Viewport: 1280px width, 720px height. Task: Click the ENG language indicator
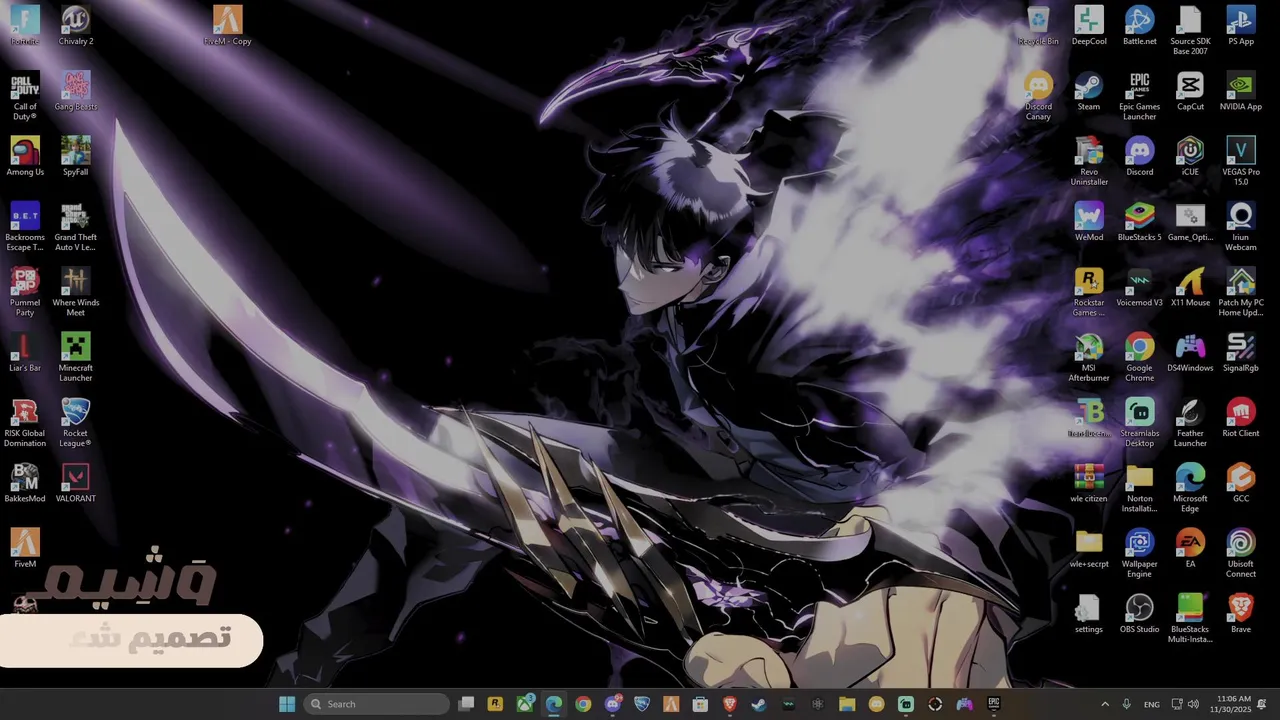[1152, 704]
